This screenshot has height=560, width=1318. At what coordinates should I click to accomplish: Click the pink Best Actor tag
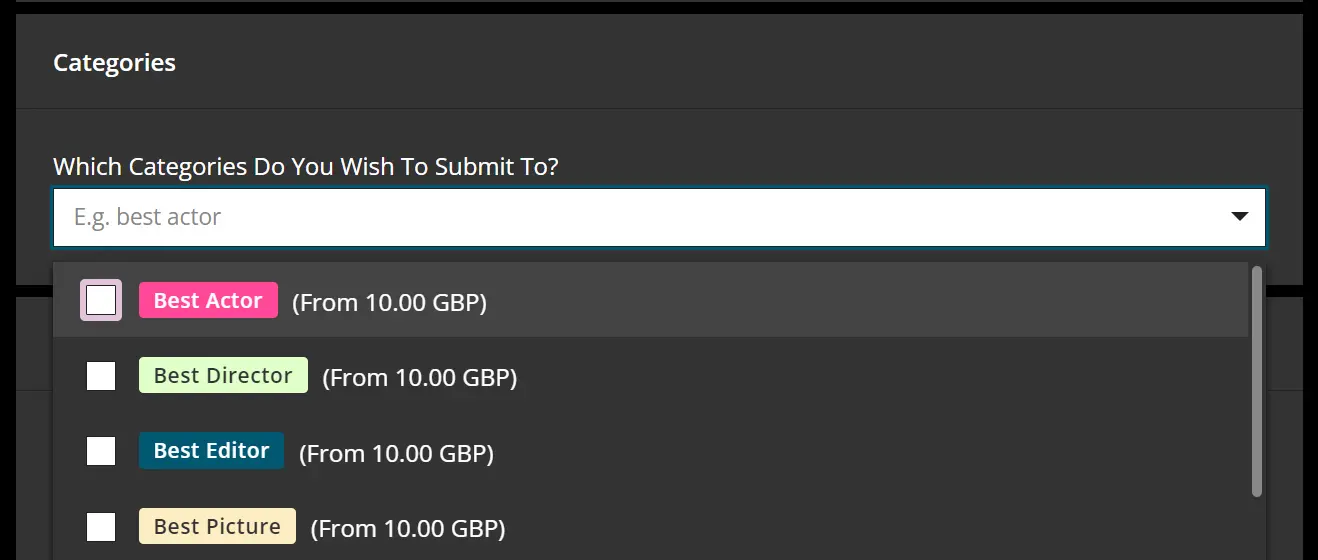[208, 300]
